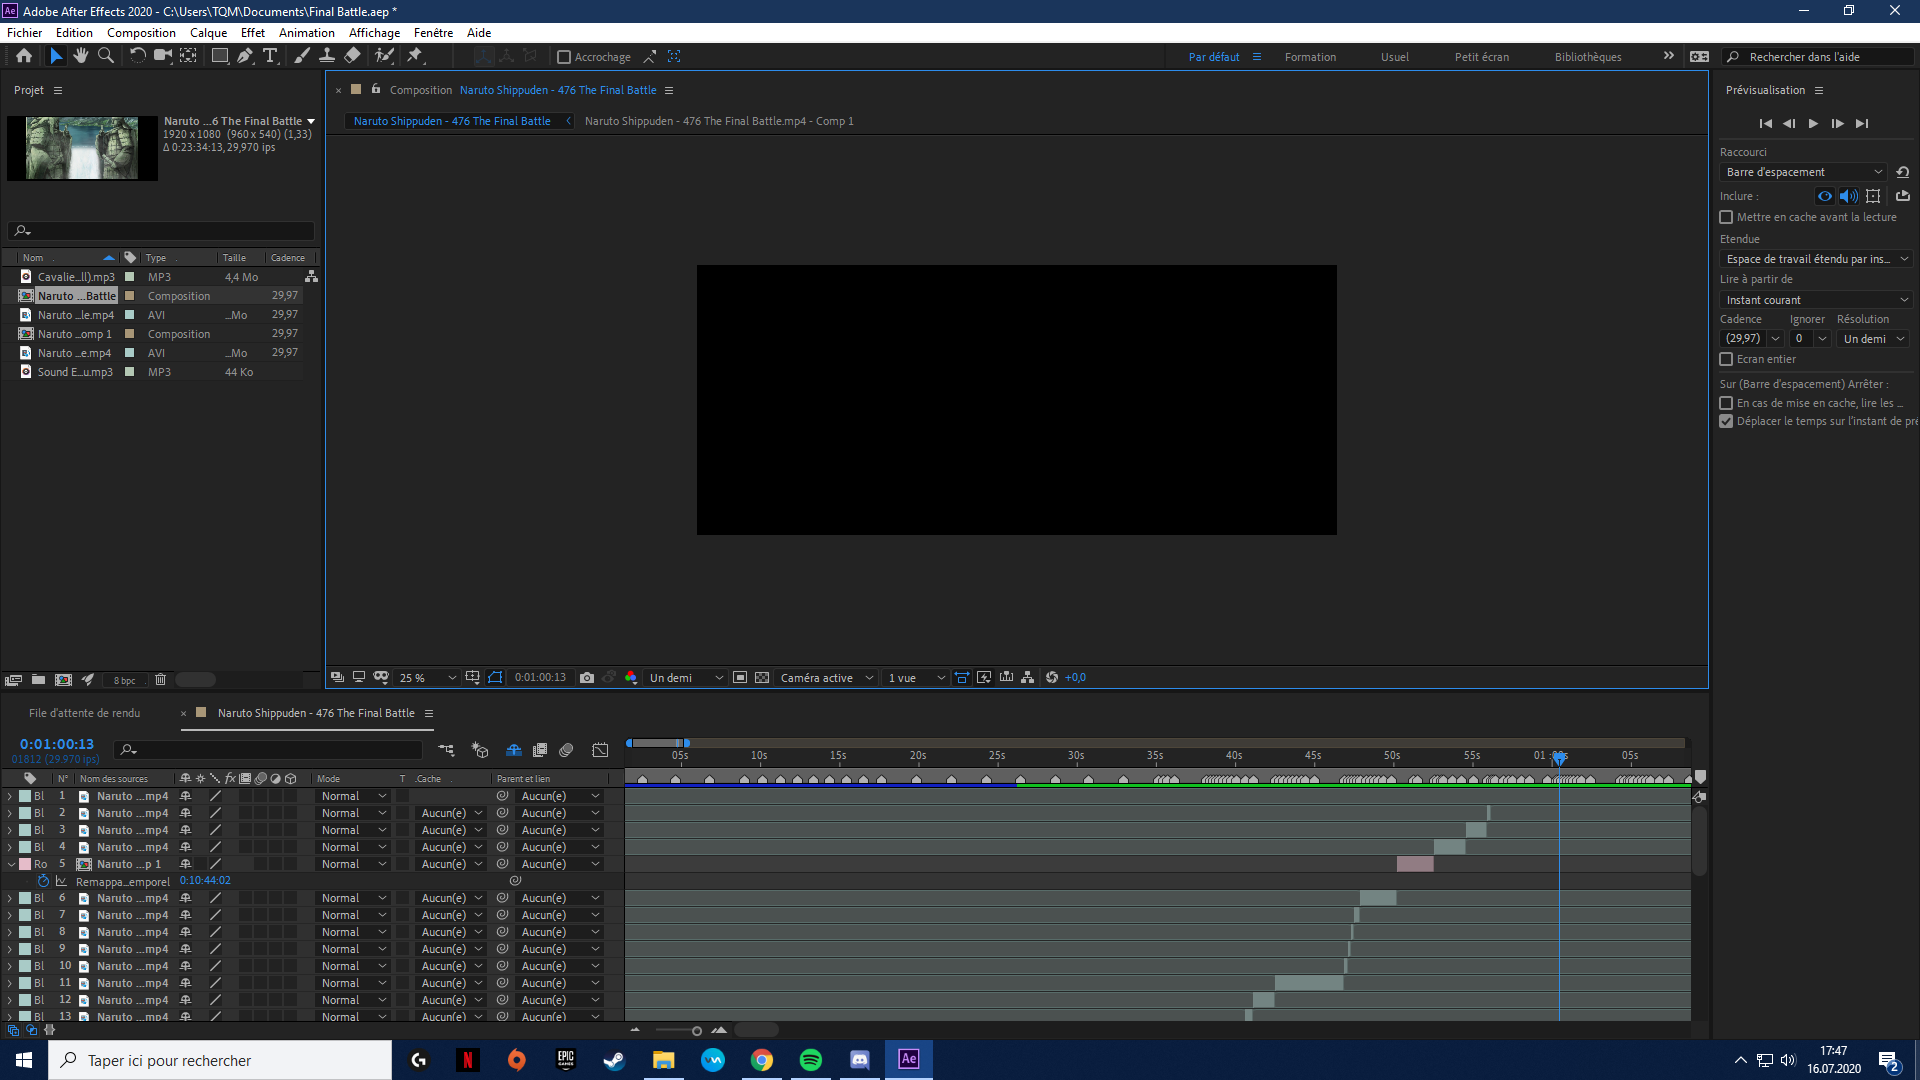Open the Calque menu

[208, 33]
